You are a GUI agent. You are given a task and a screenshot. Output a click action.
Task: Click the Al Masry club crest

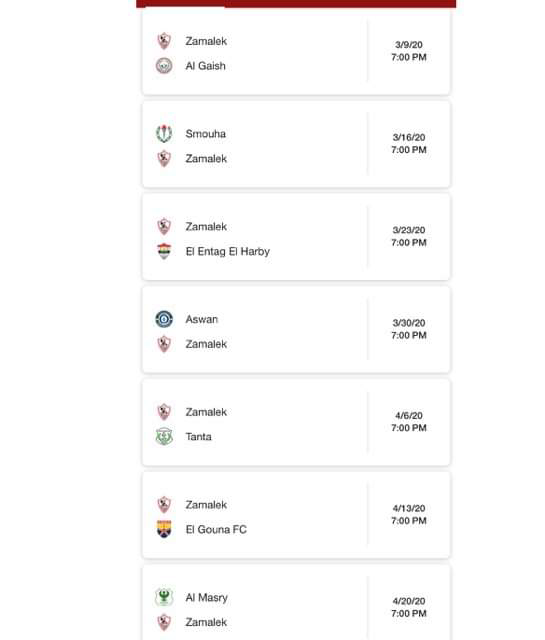click(164, 597)
